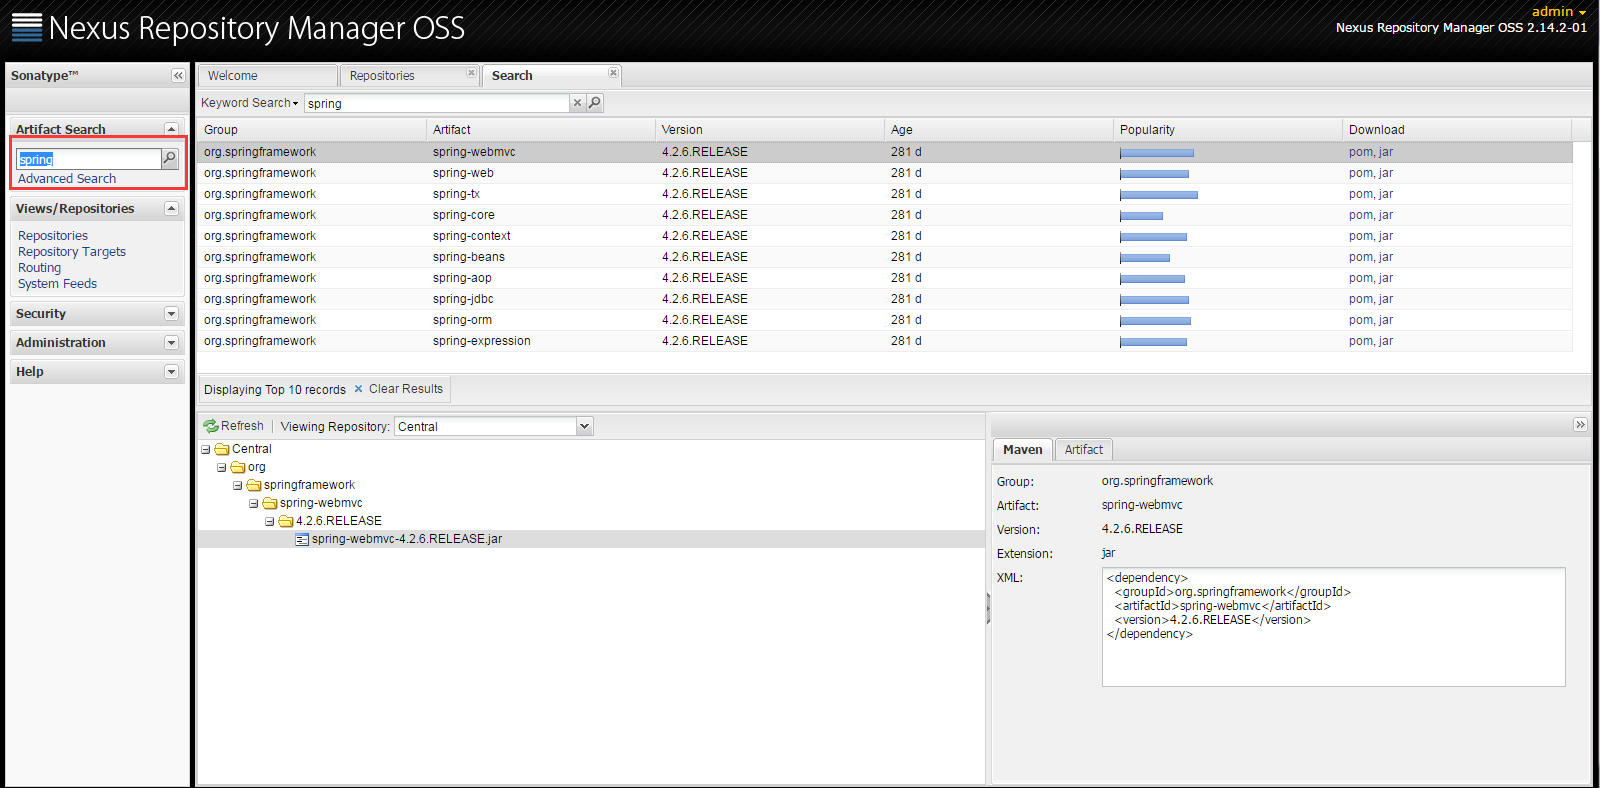The width and height of the screenshot is (1600, 788).
Task: Click the 4.2.6.RELEASE folder icon
Action: pos(286,521)
